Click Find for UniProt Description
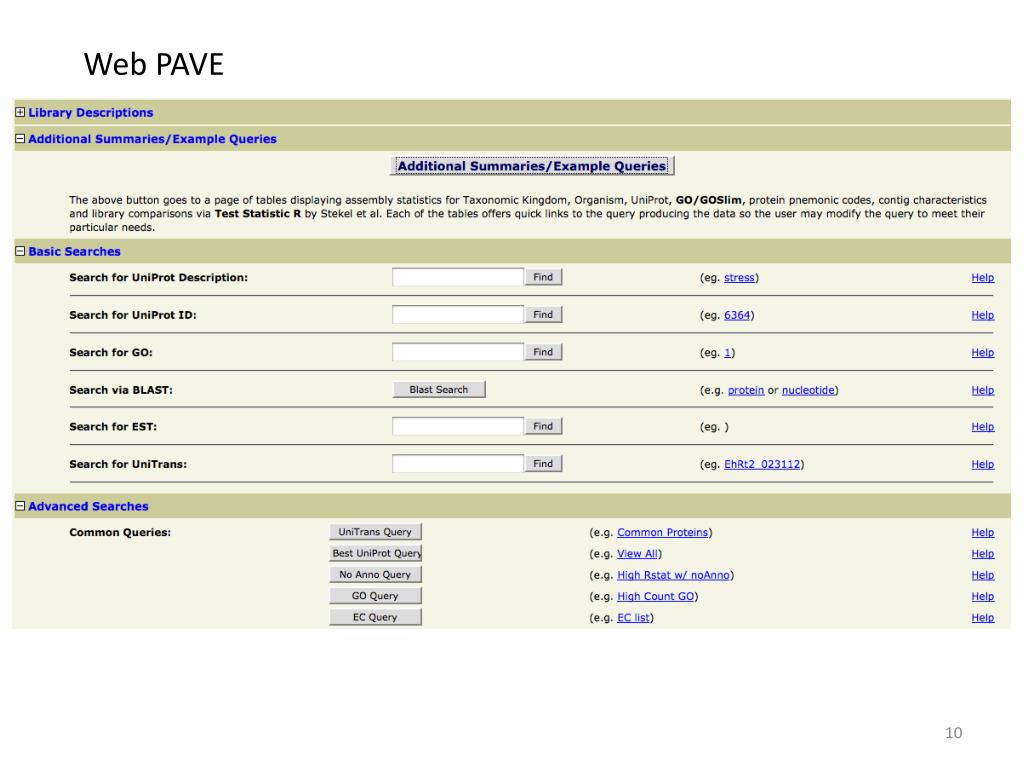This screenshot has height=768, width=1024. (x=543, y=277)
